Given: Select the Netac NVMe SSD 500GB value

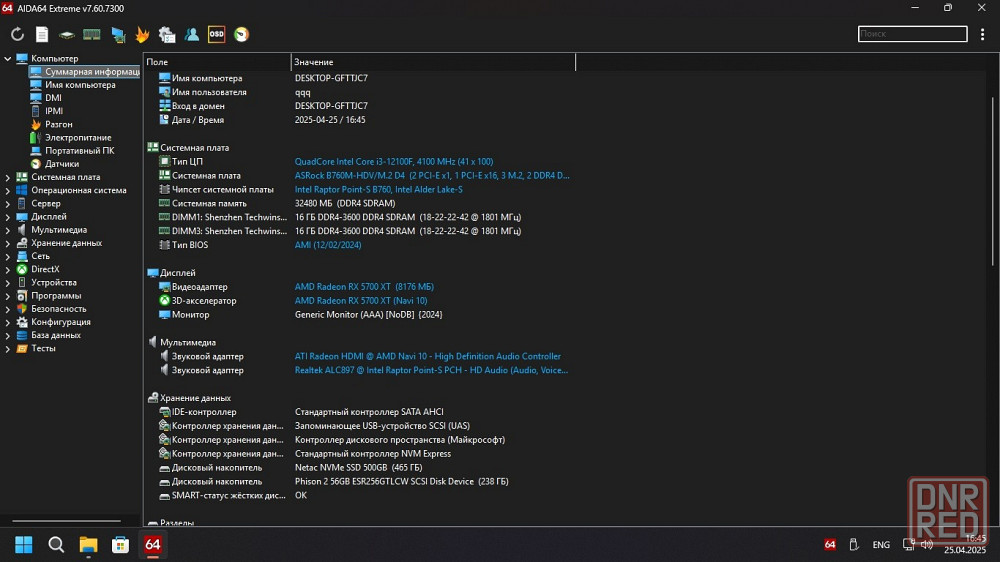Looking at the screenshot, I should [358, 468].
